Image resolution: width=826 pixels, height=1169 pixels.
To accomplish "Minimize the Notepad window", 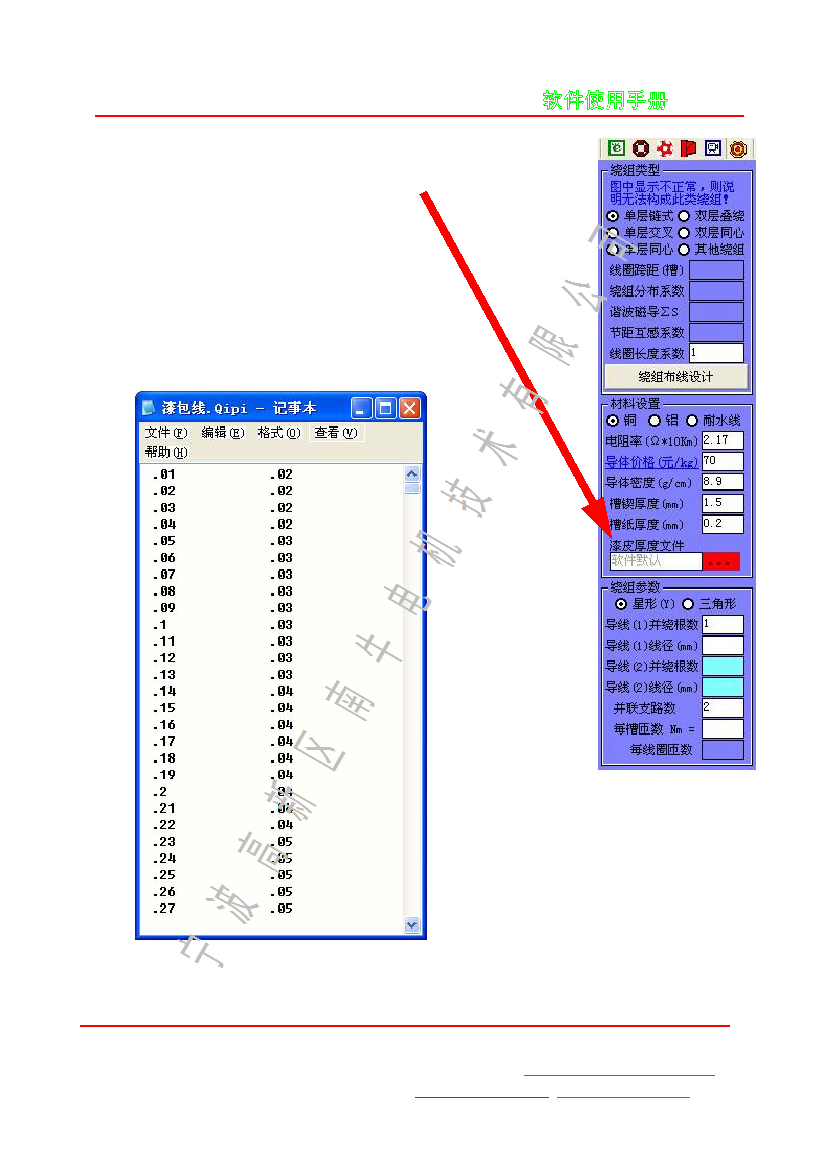I will 362,408.
